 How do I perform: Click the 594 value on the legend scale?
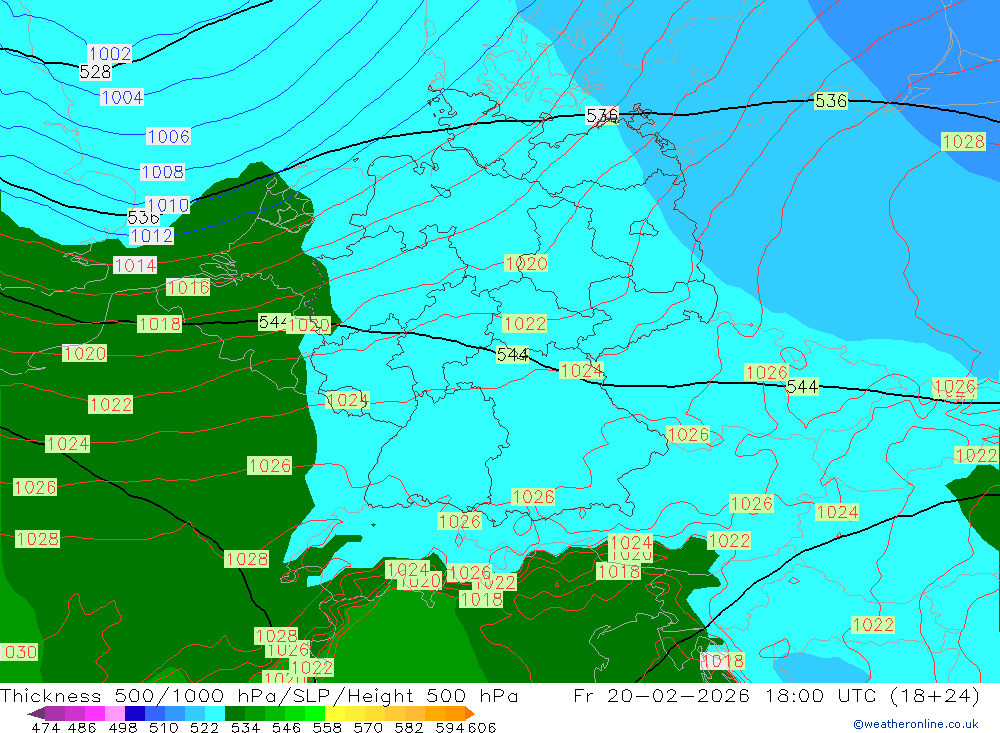click(450, 727)
